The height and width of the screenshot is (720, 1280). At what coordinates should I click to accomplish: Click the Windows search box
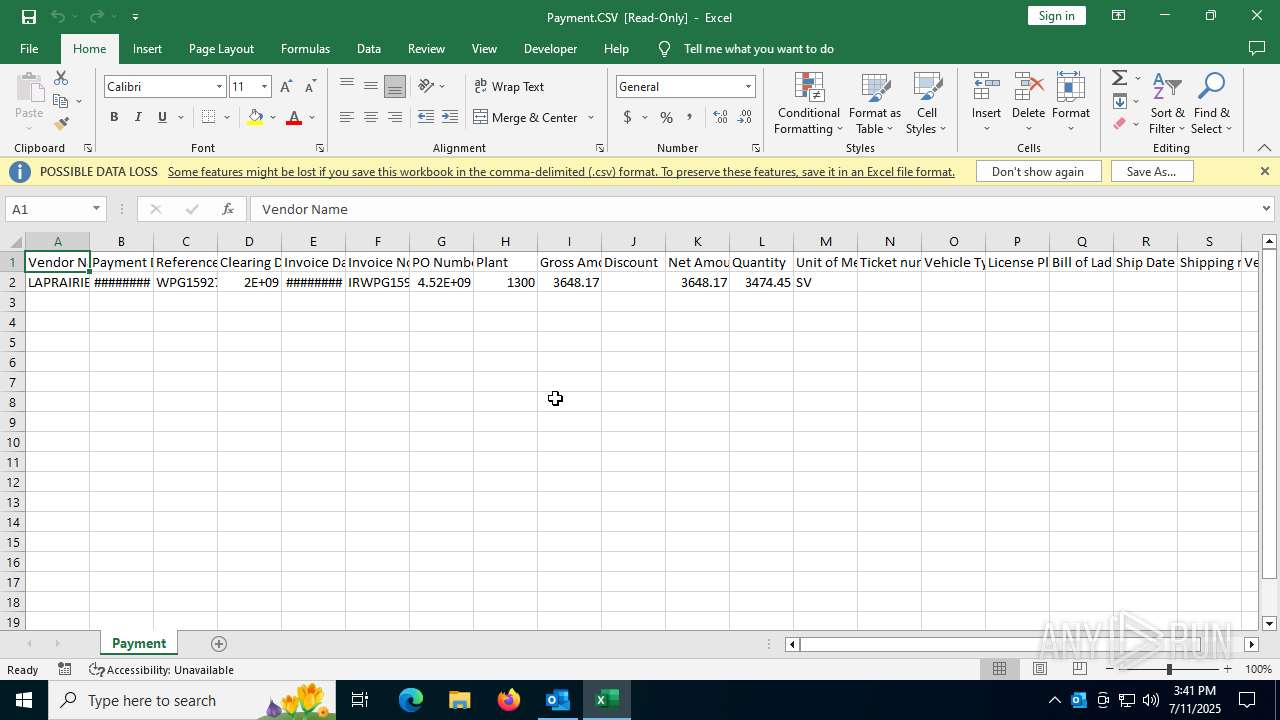click(x=191, y=700)
